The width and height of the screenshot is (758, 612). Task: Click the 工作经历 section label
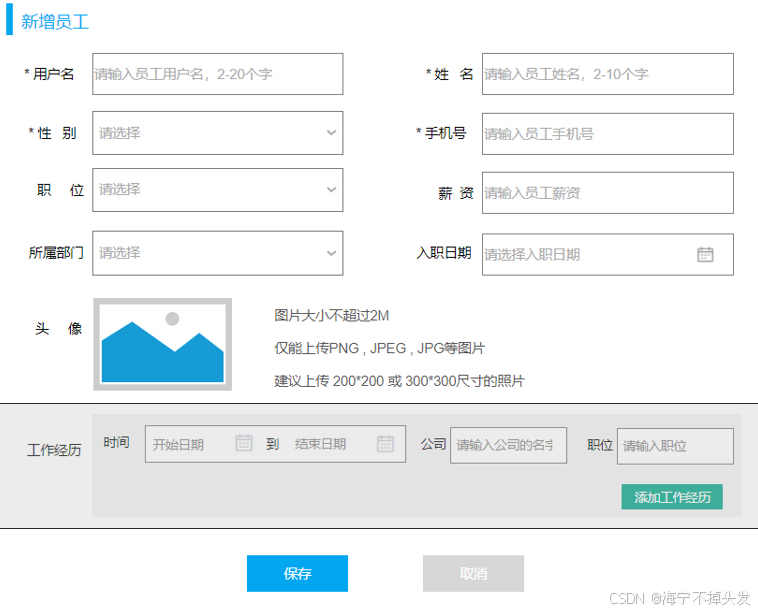54,450
